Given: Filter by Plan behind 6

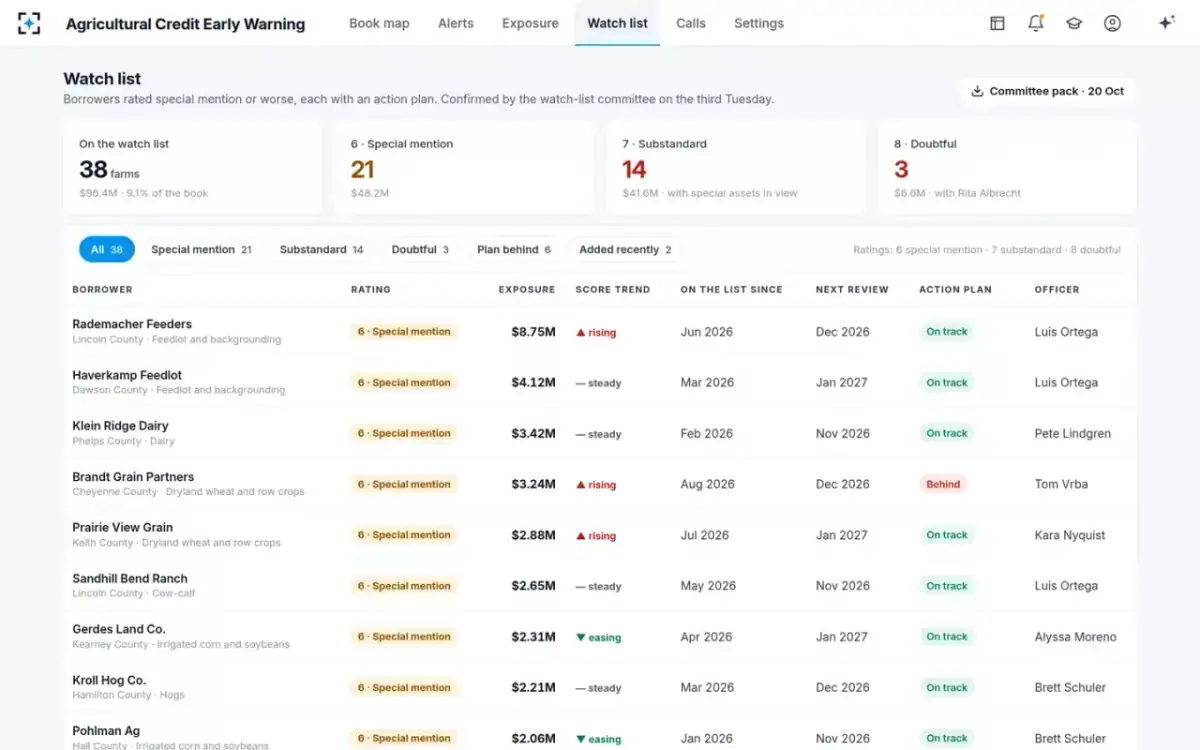Looking at the screenshot, I should [x=514, y=250].
